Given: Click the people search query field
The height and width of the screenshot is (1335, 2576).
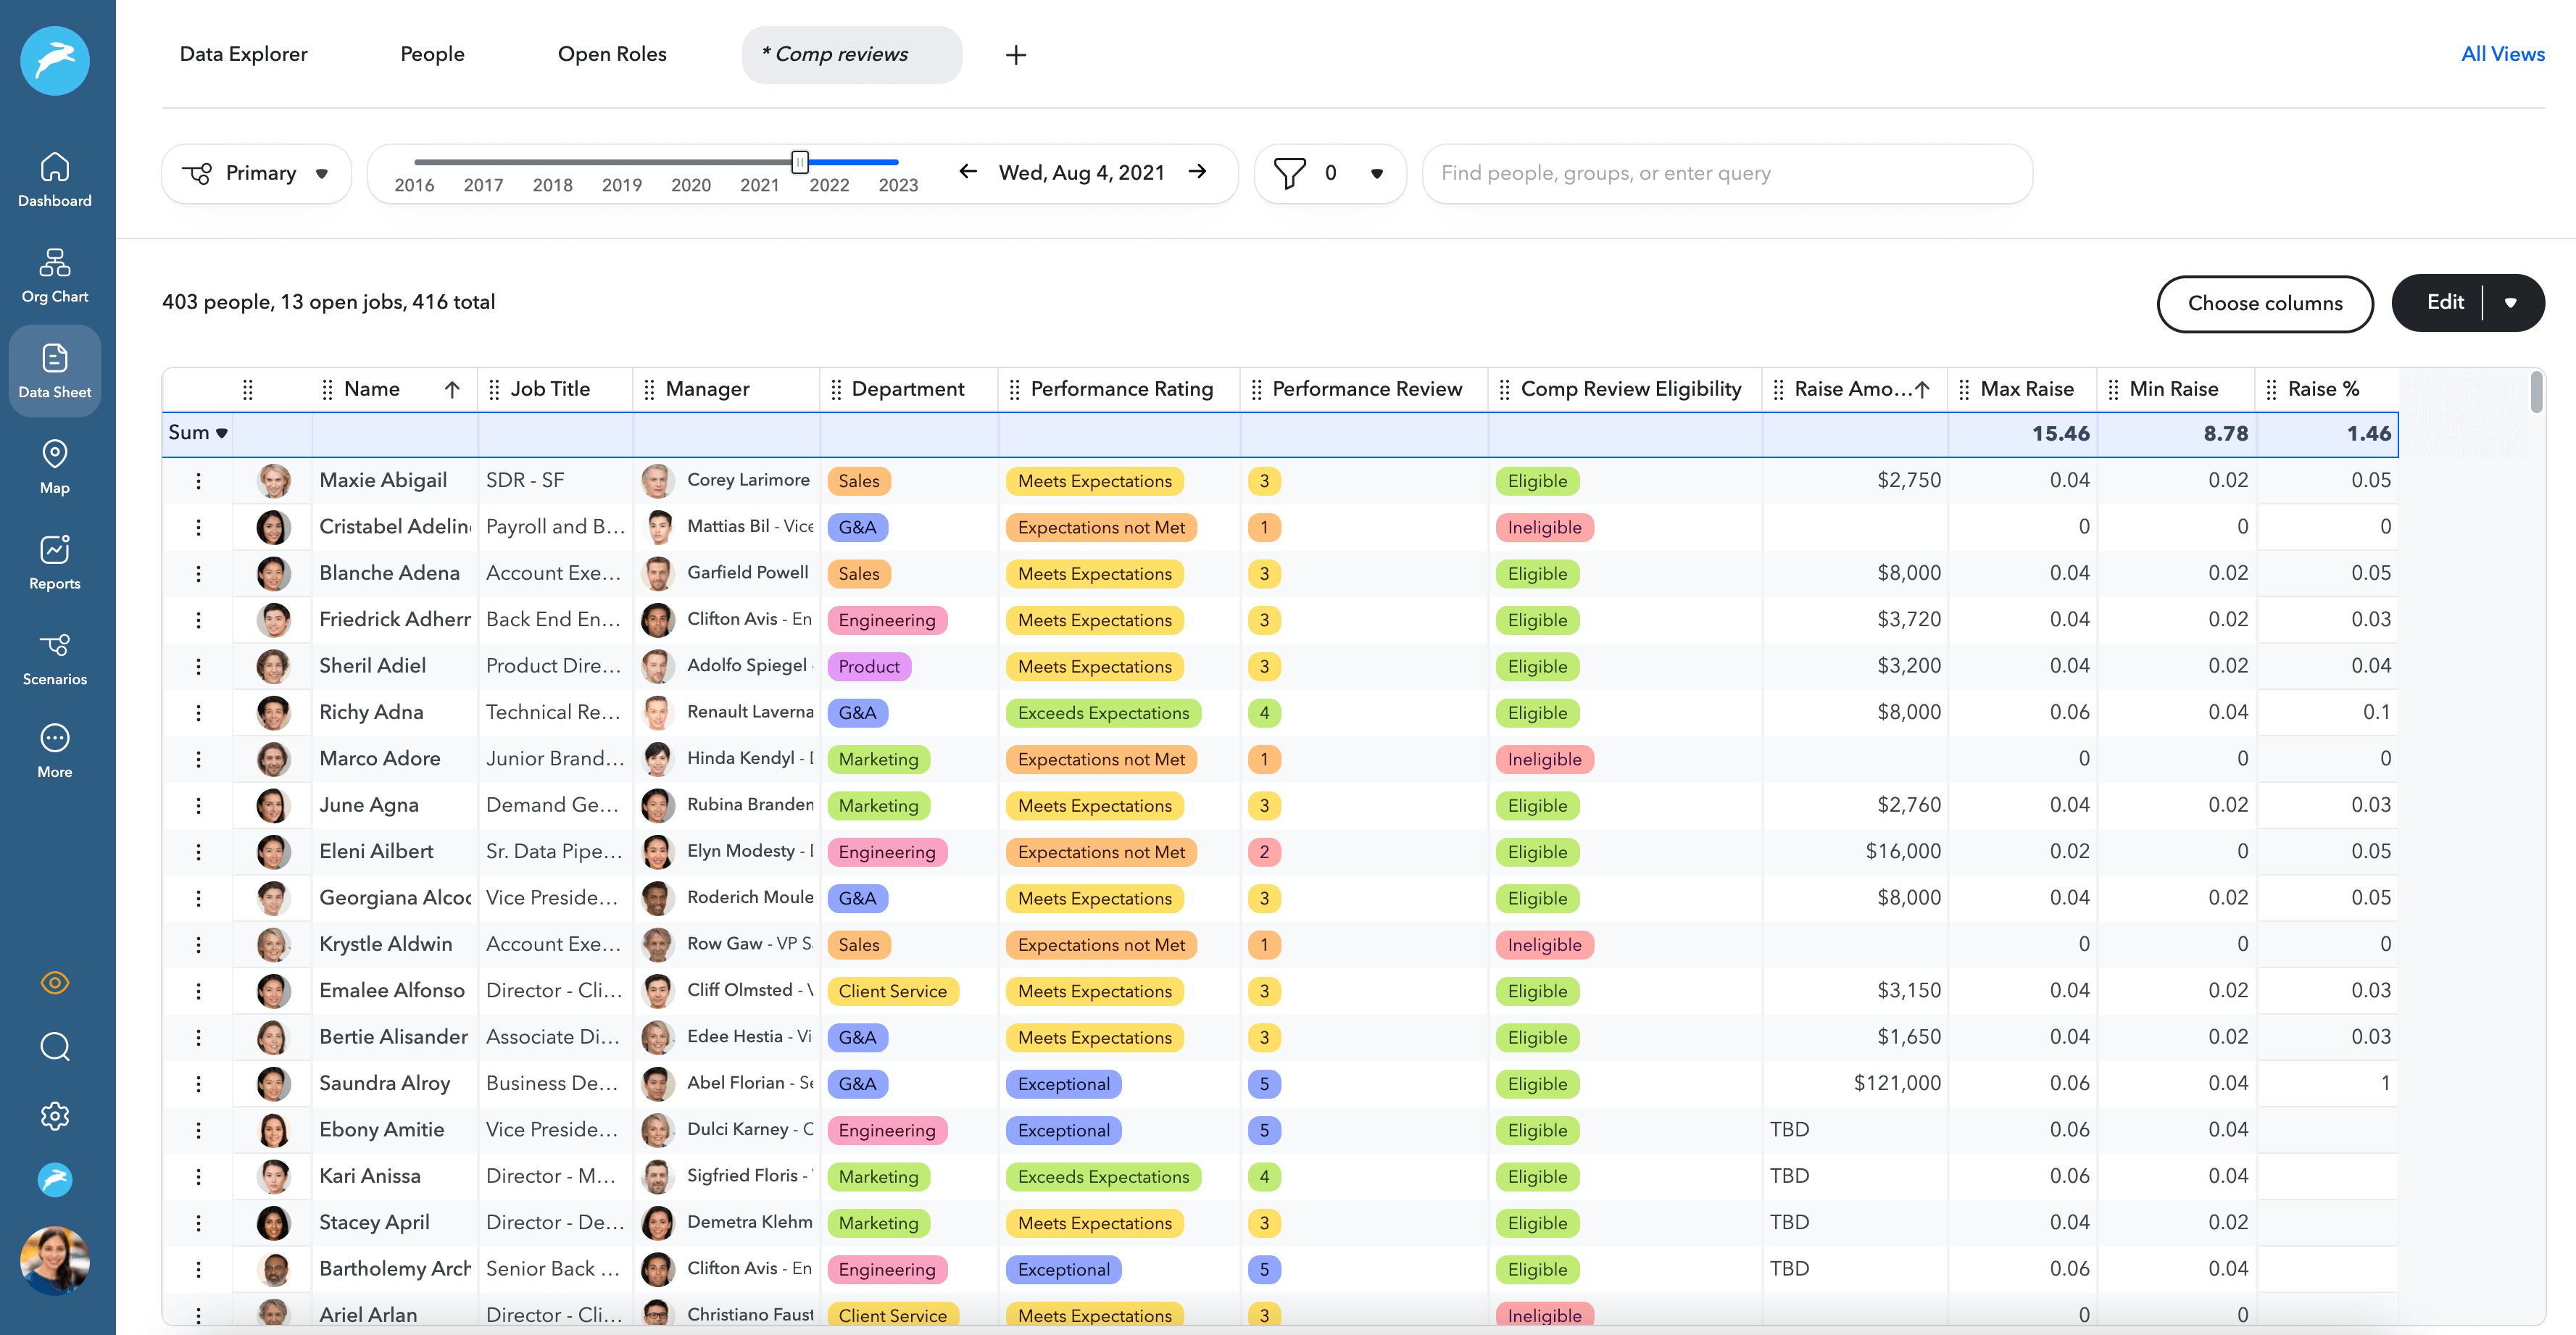Looking at the screenshot, I should (1727, 174).
